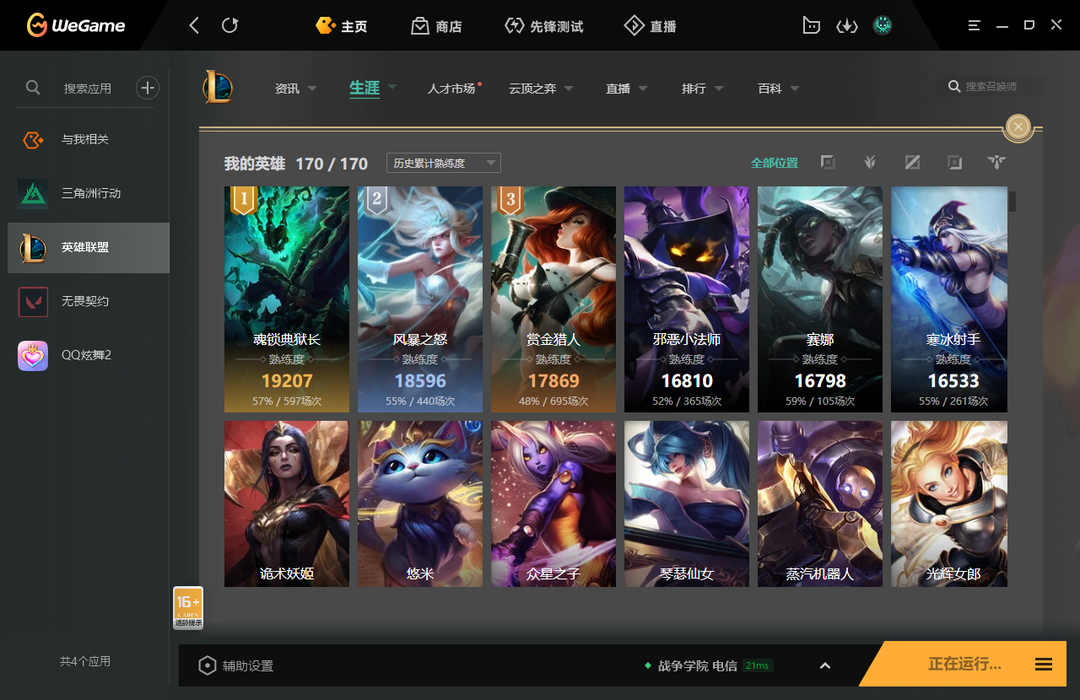
Task: Open the 赛娜 hero card
Action: click(x=820, y=299)
